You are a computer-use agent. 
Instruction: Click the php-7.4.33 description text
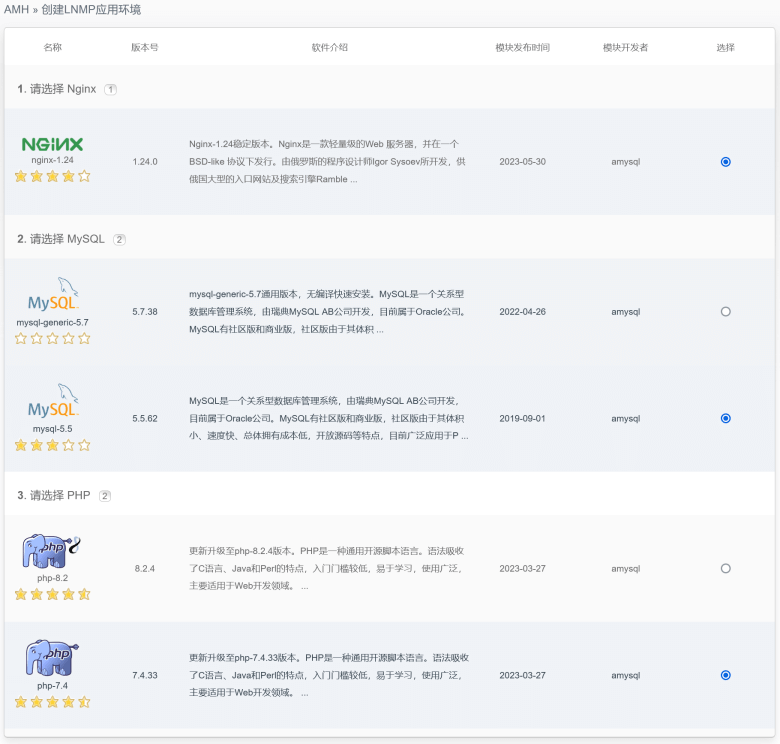pos(329,675)
